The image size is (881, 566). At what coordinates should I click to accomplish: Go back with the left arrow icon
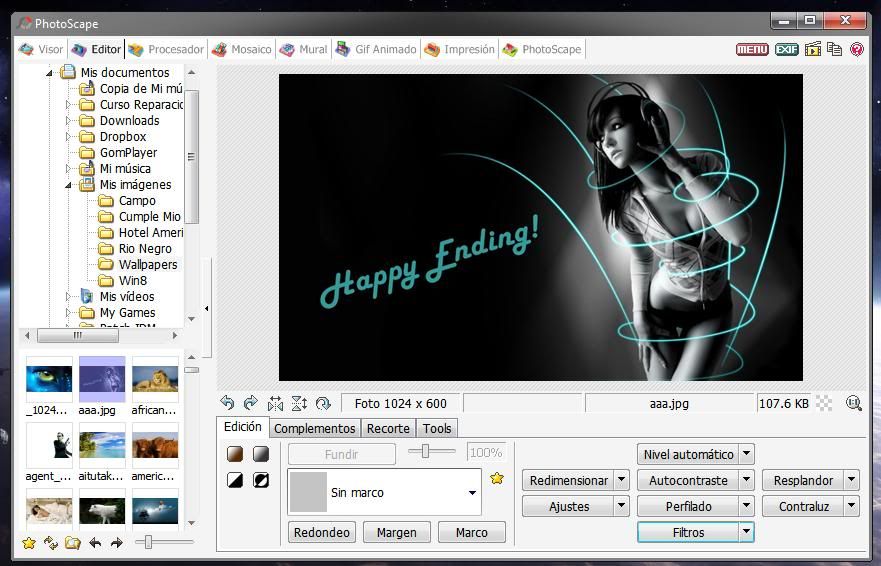[95, 543]
